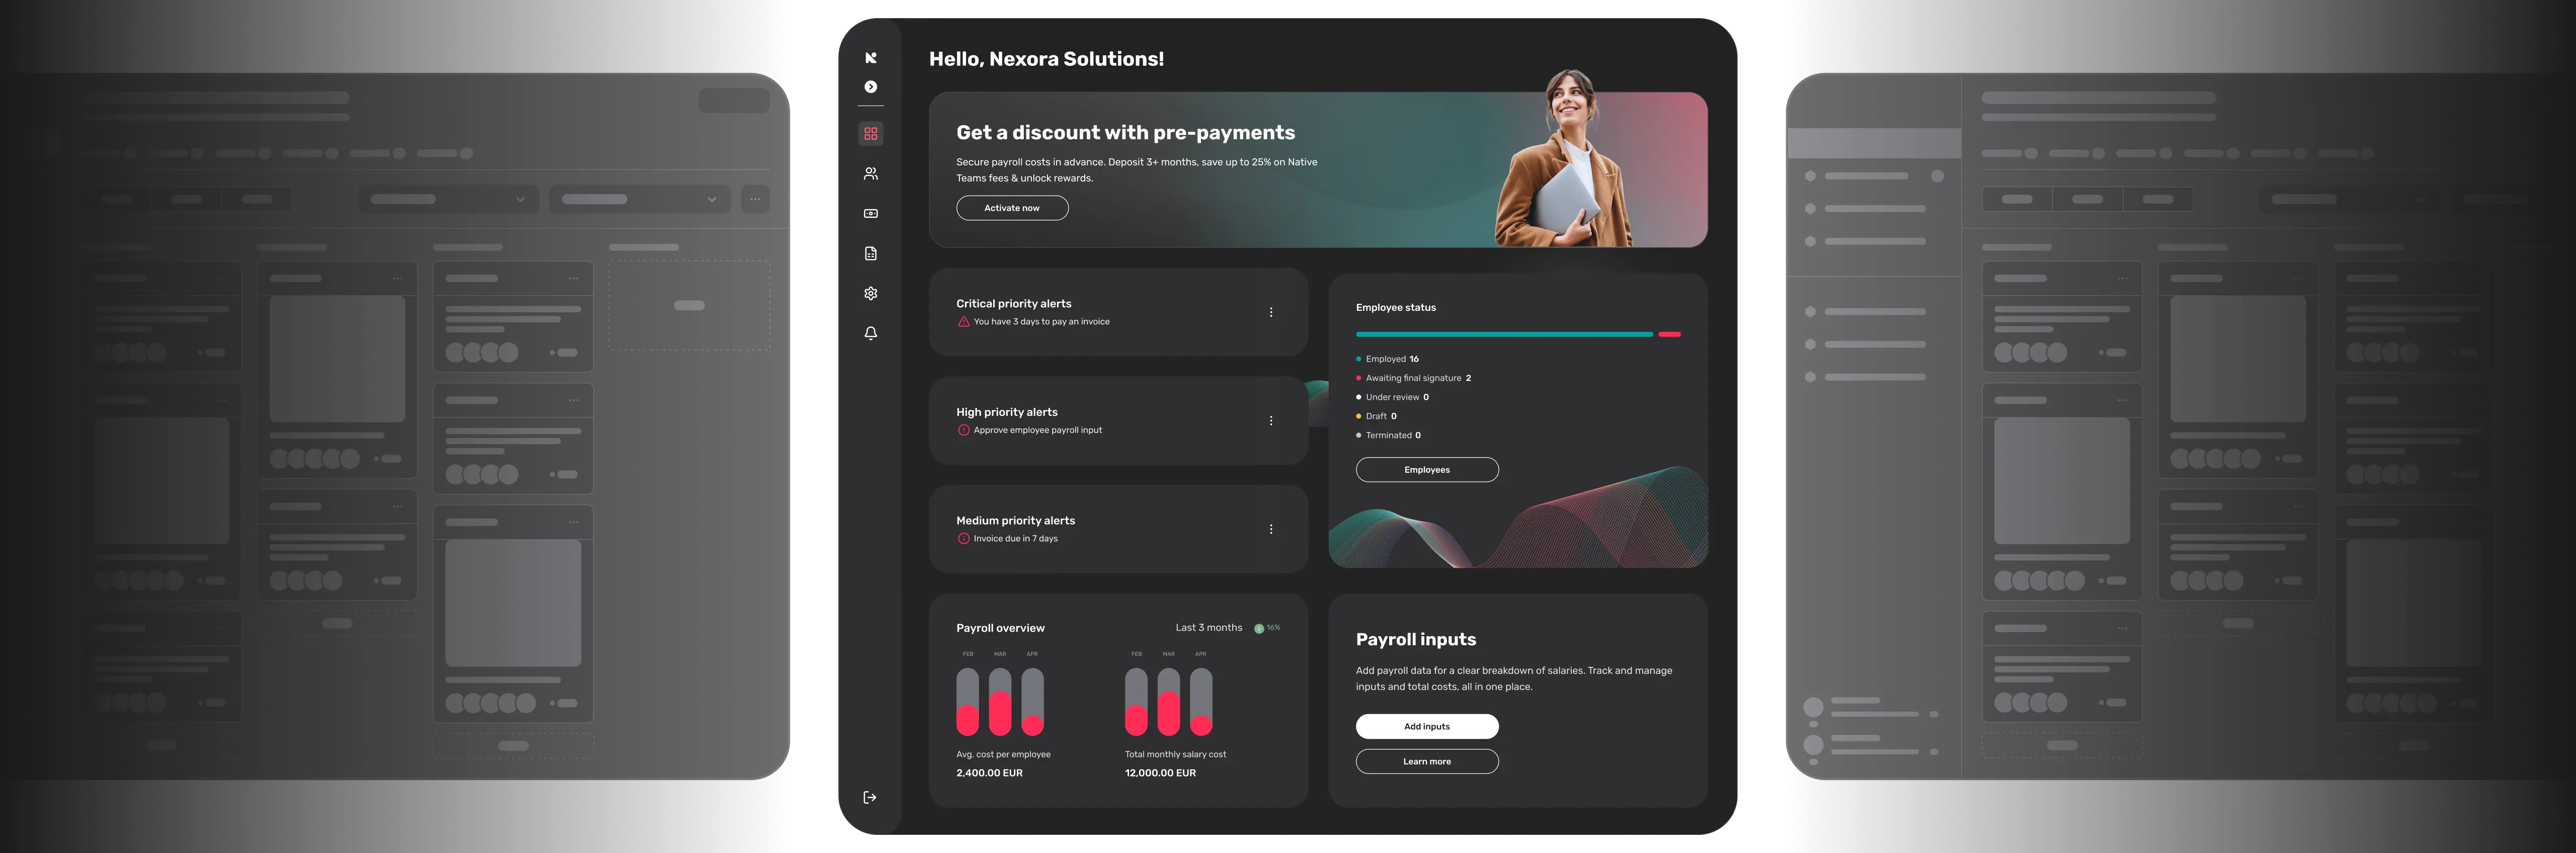Click the Approve employee payroll input alert
This screenshot has height=853, width=2576.
pyautogui.click(x=1037, y=430)
